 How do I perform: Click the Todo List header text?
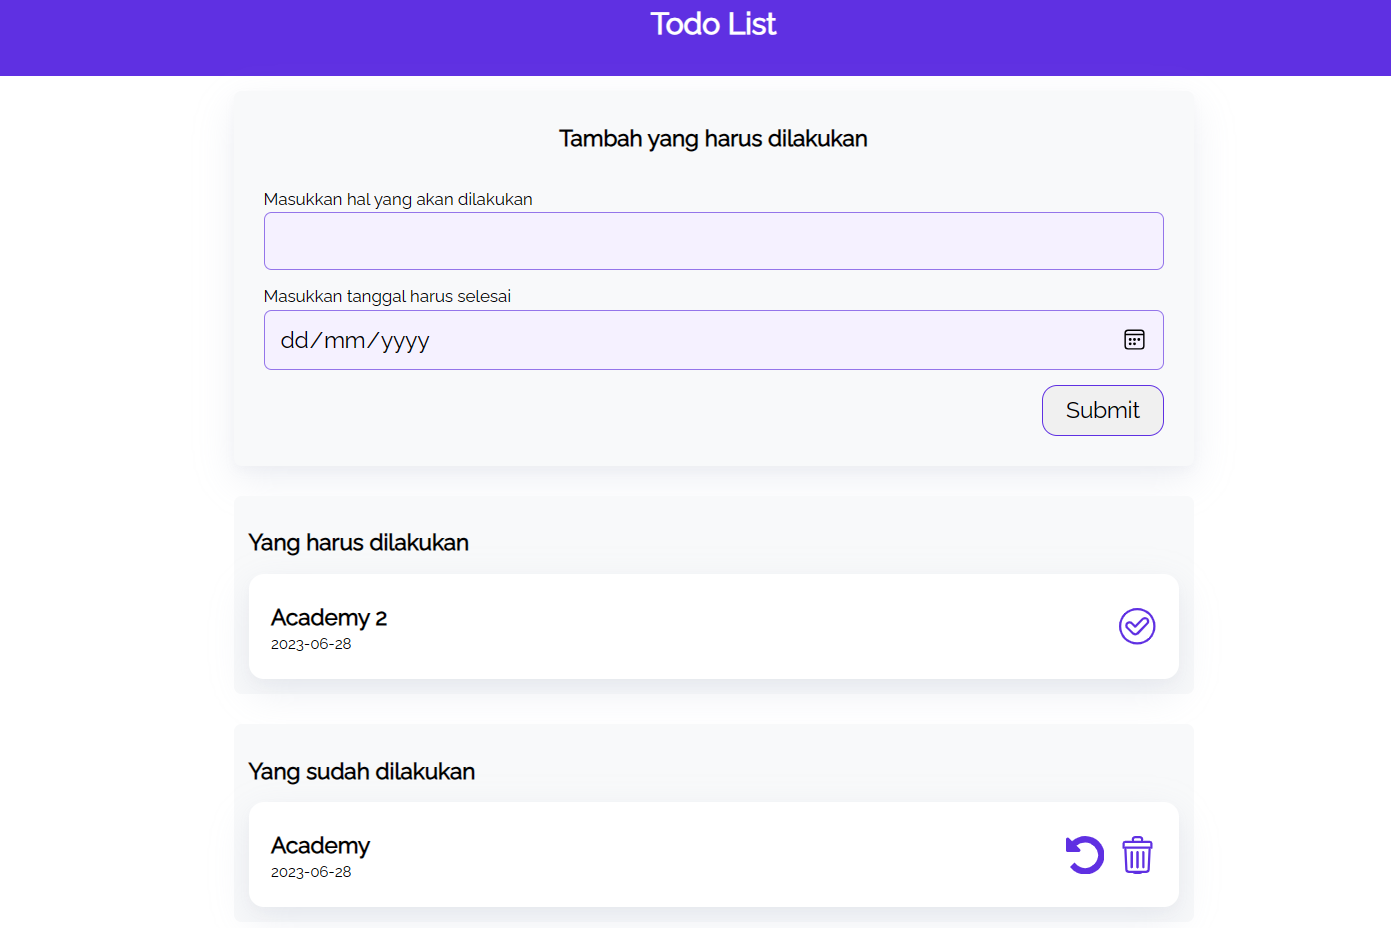click(x=713, y=24)
